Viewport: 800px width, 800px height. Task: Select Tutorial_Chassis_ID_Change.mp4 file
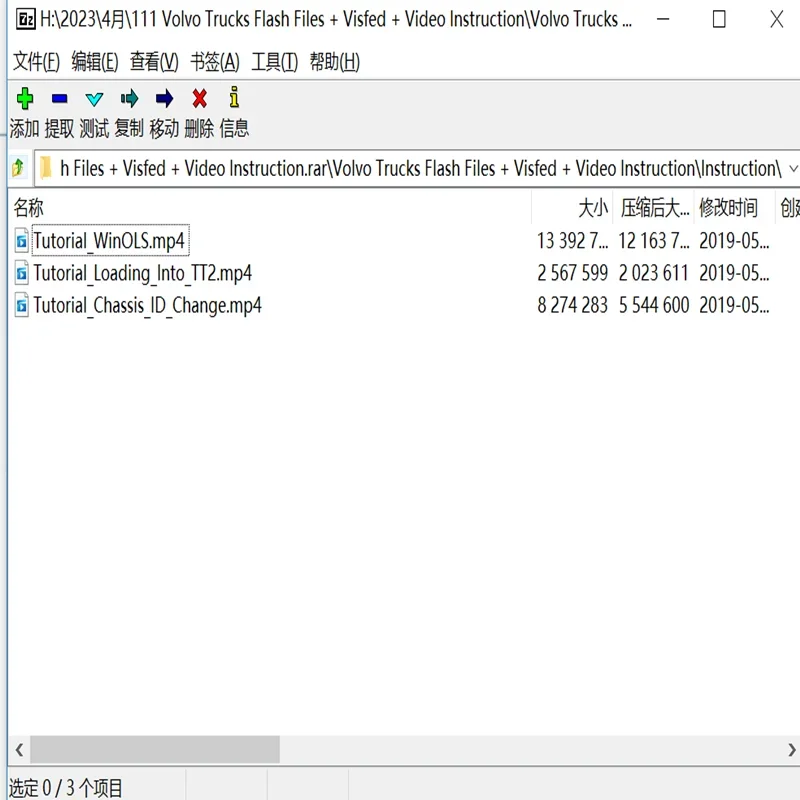(147, 306)
